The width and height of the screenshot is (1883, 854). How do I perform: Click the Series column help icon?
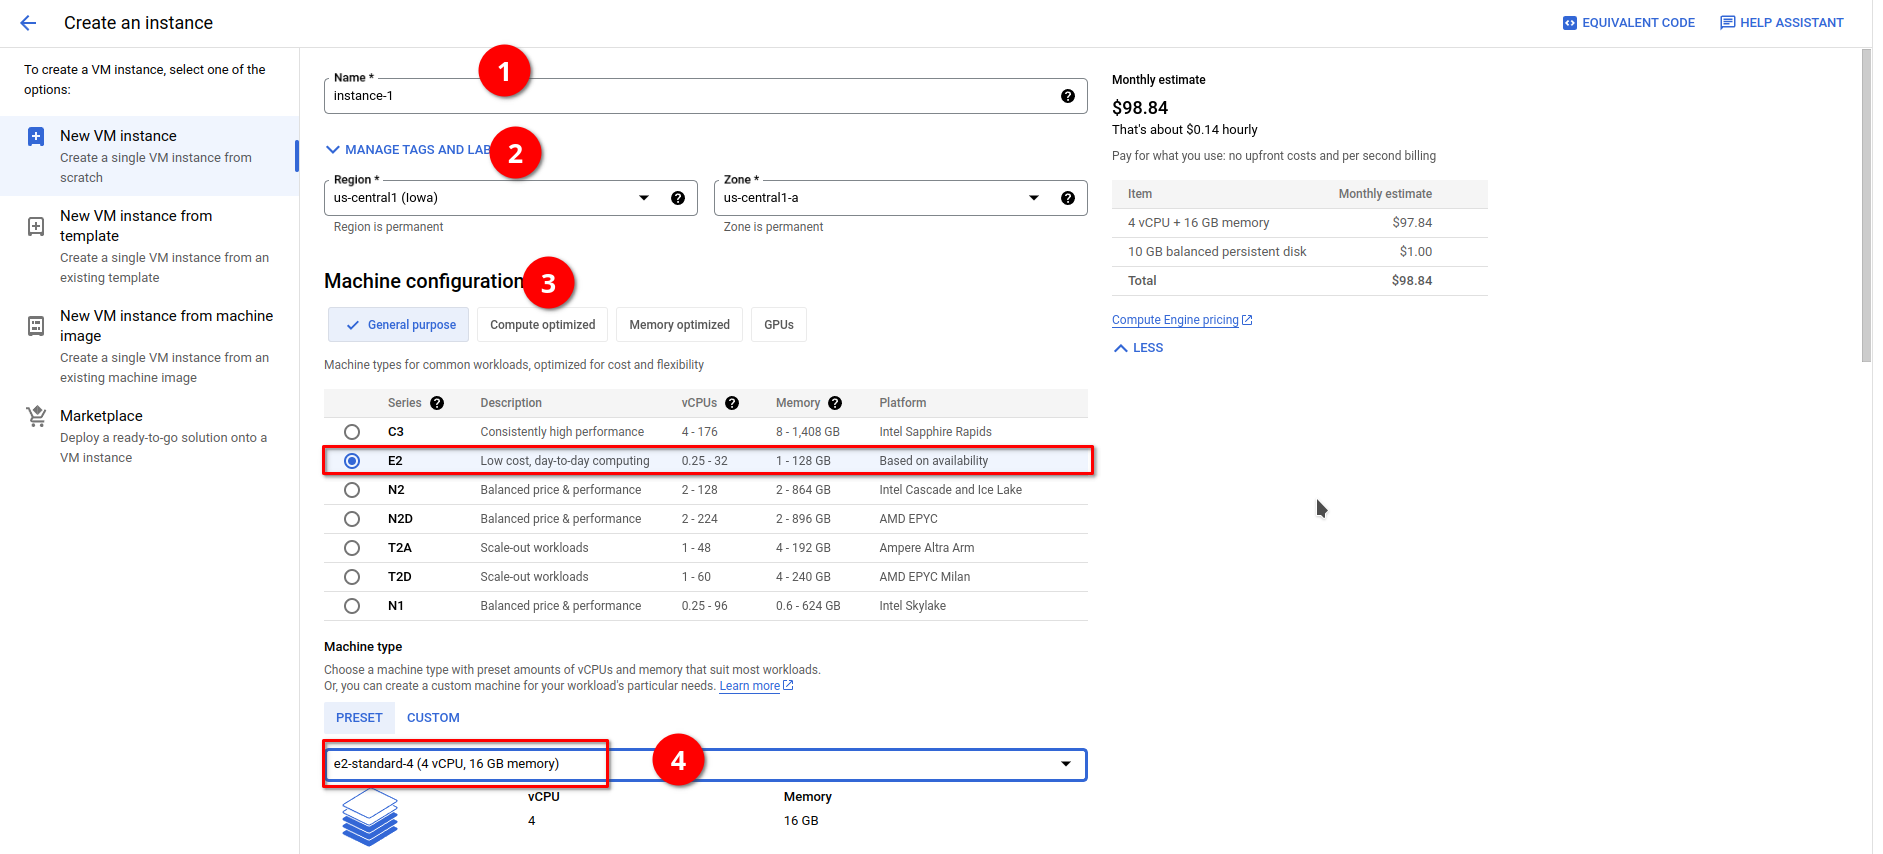(x=437, y=403)
